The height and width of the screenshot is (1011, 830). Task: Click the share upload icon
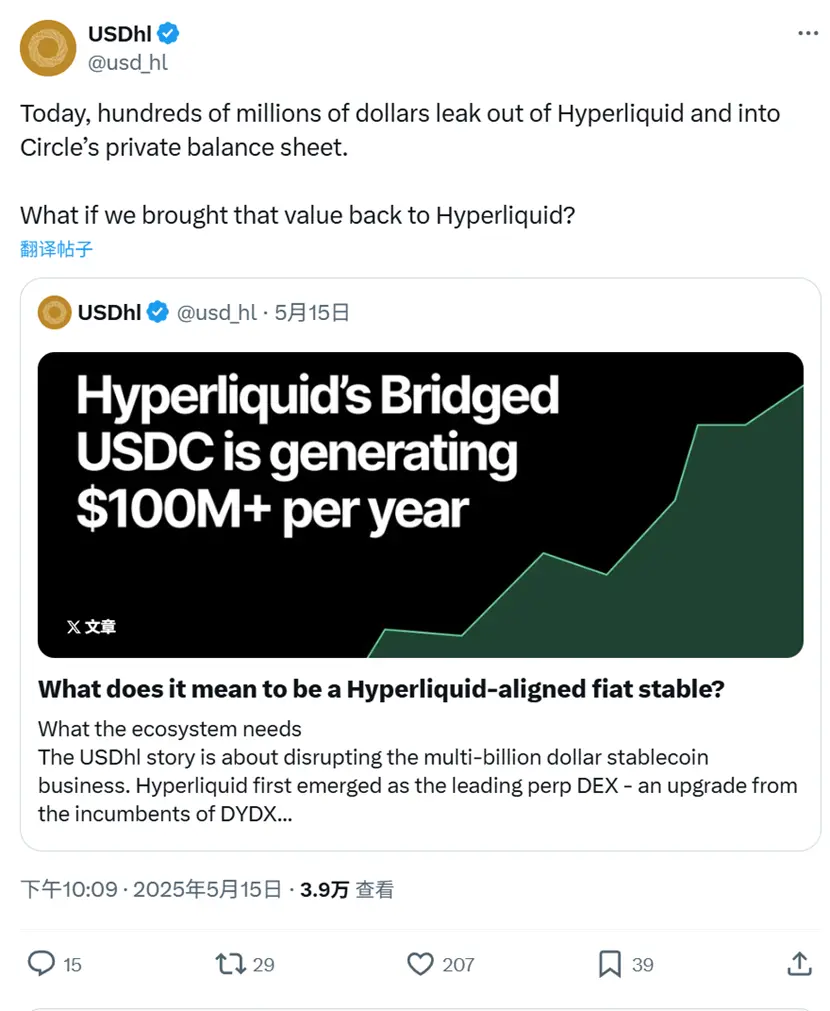[799, 964]
